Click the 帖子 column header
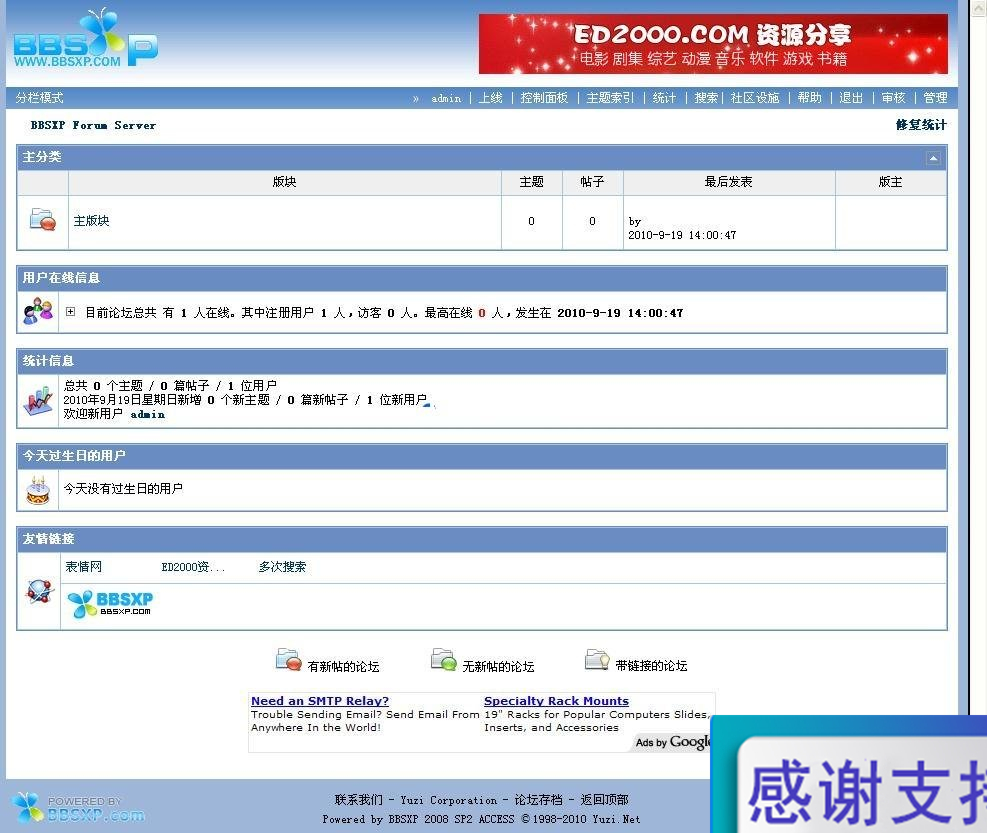 pyautogui.click(x=592, y=182)
